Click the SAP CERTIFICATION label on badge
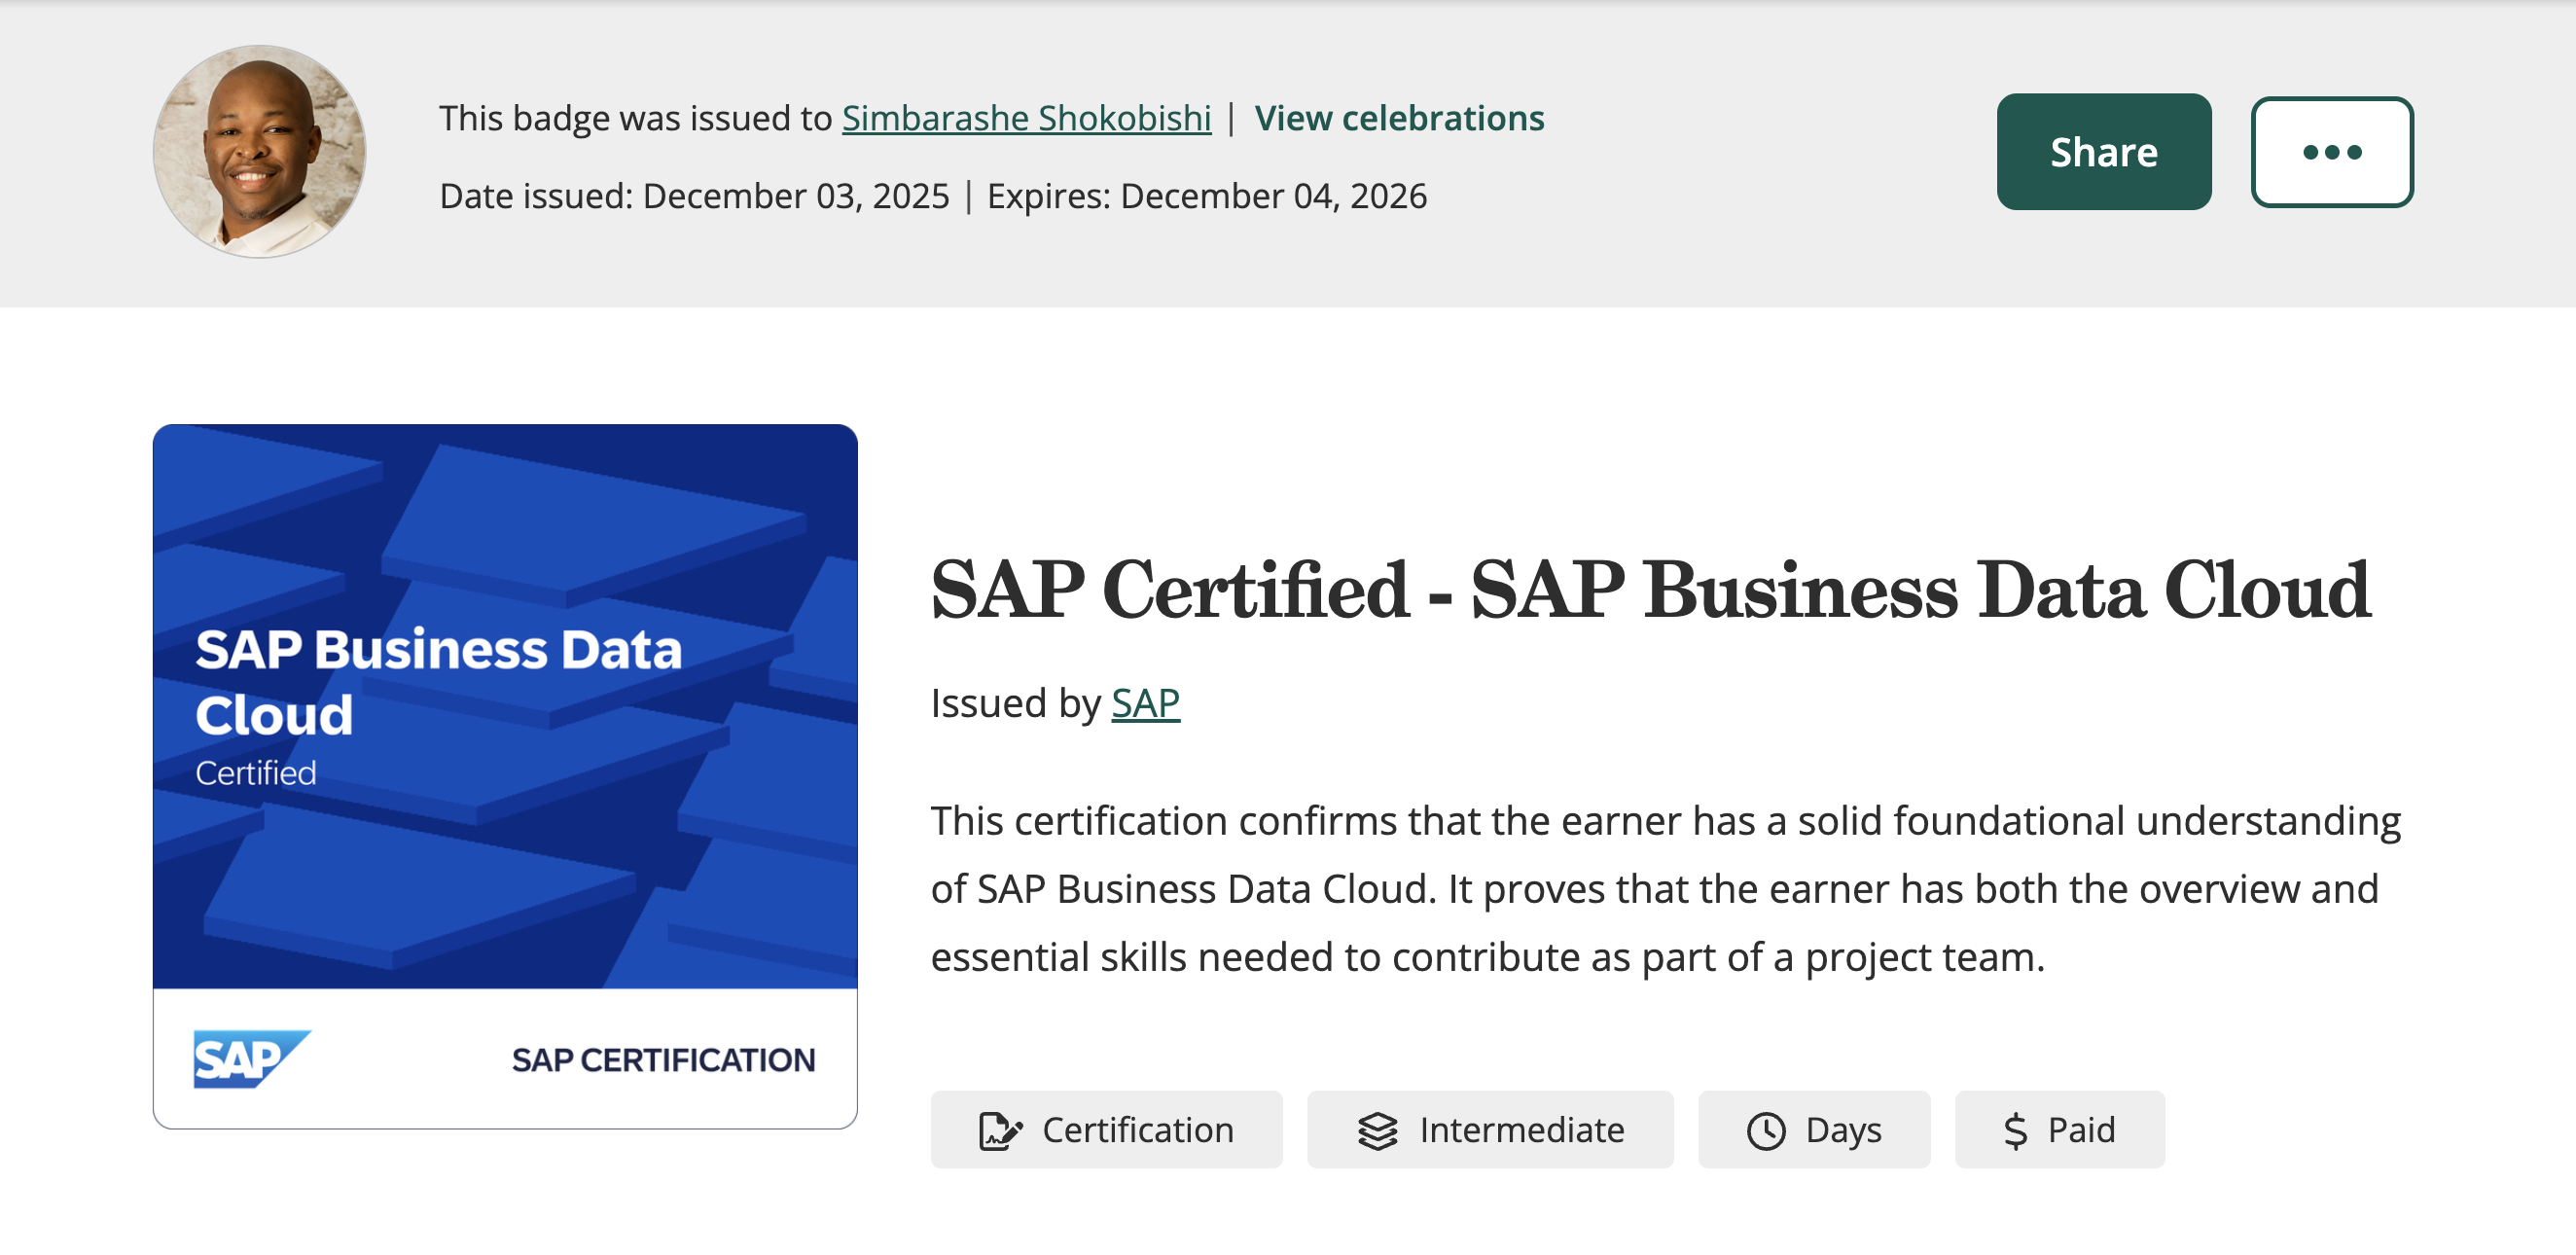Screen dimensions: 2576x1255 (663, 1060)
